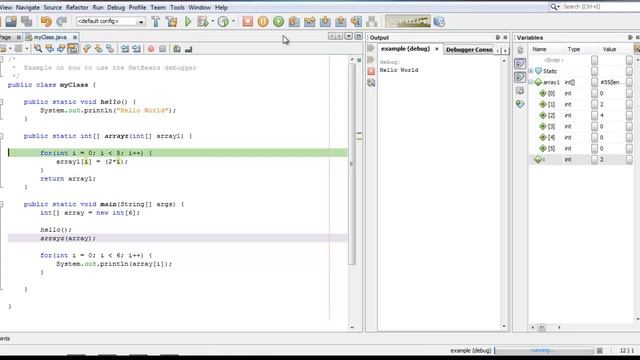640x360 pixels.
Task: Switch to Debugger Console tab
Action: click(x=469, y=49)
